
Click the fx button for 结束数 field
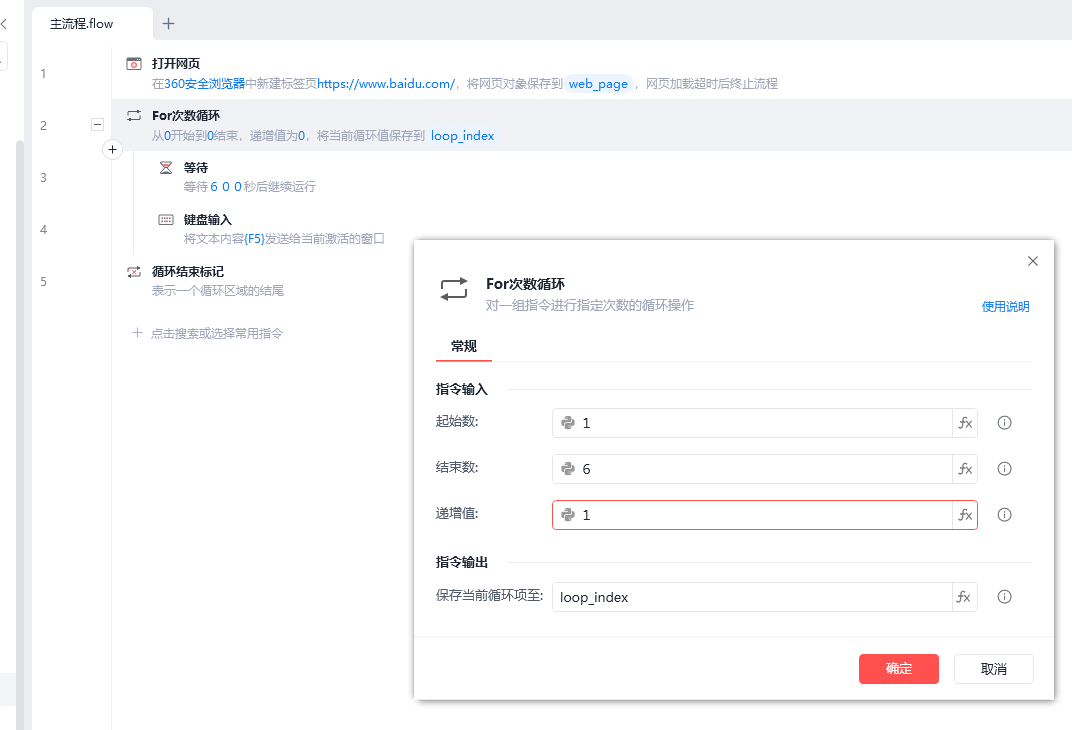[x=965, y=469]
